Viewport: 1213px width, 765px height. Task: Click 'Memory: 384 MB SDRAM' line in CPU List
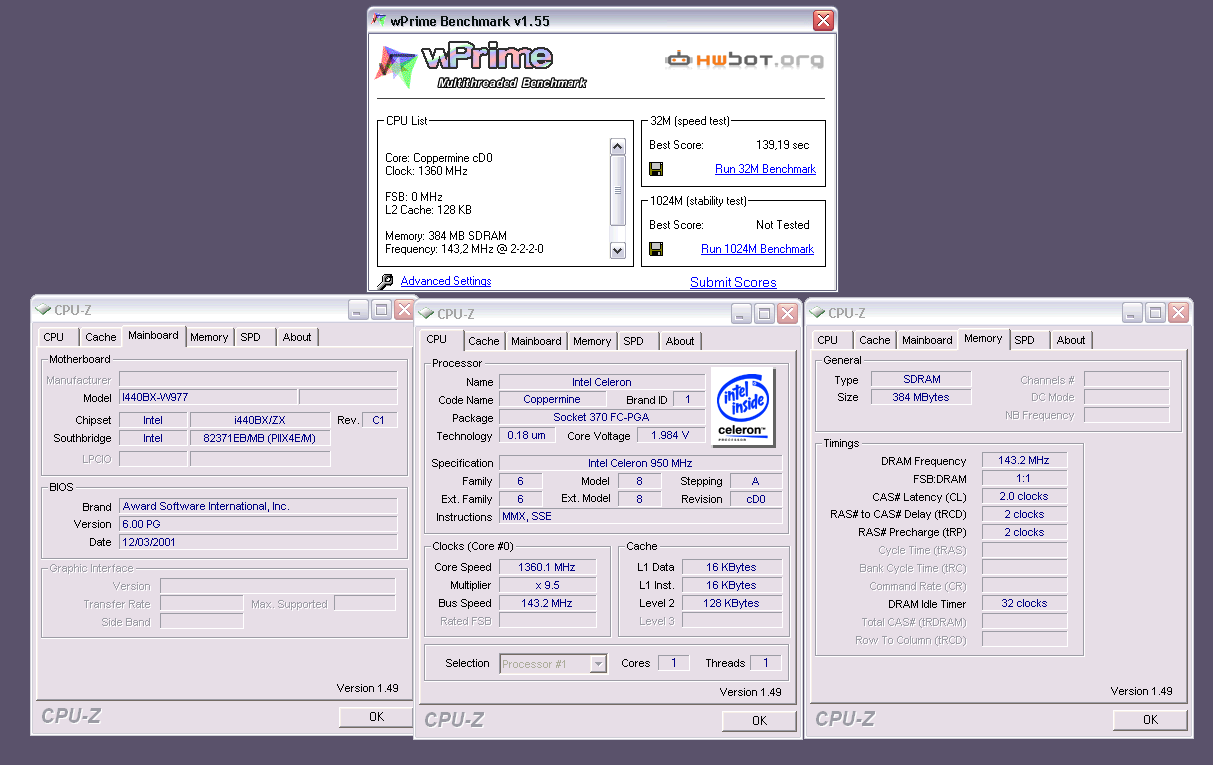click(446, 236)
